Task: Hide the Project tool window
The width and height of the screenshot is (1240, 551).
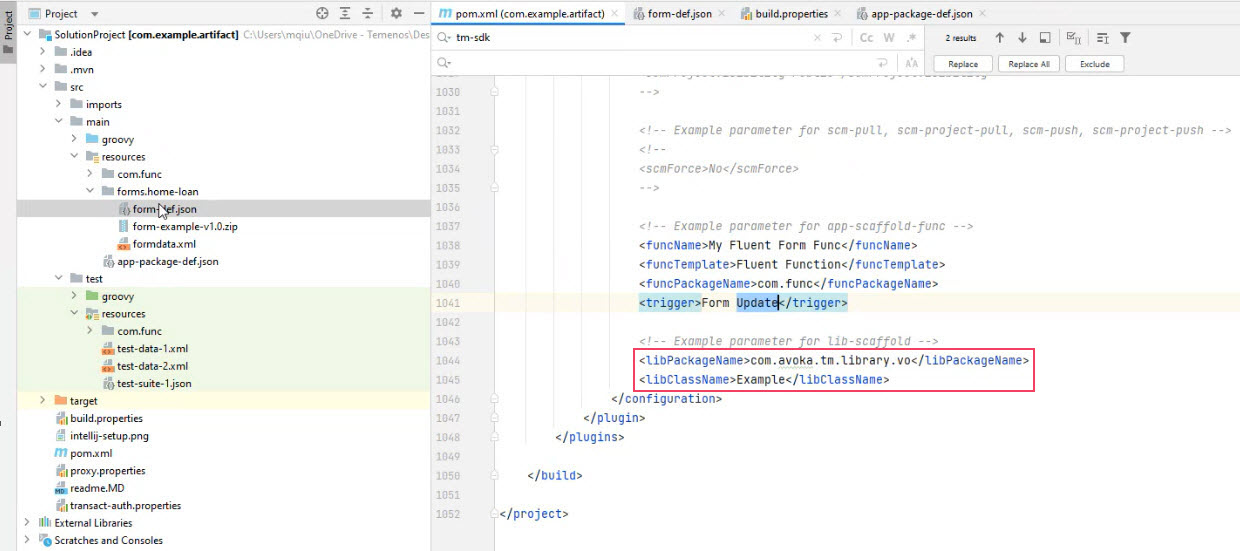Action: click(x=418, y=14)
